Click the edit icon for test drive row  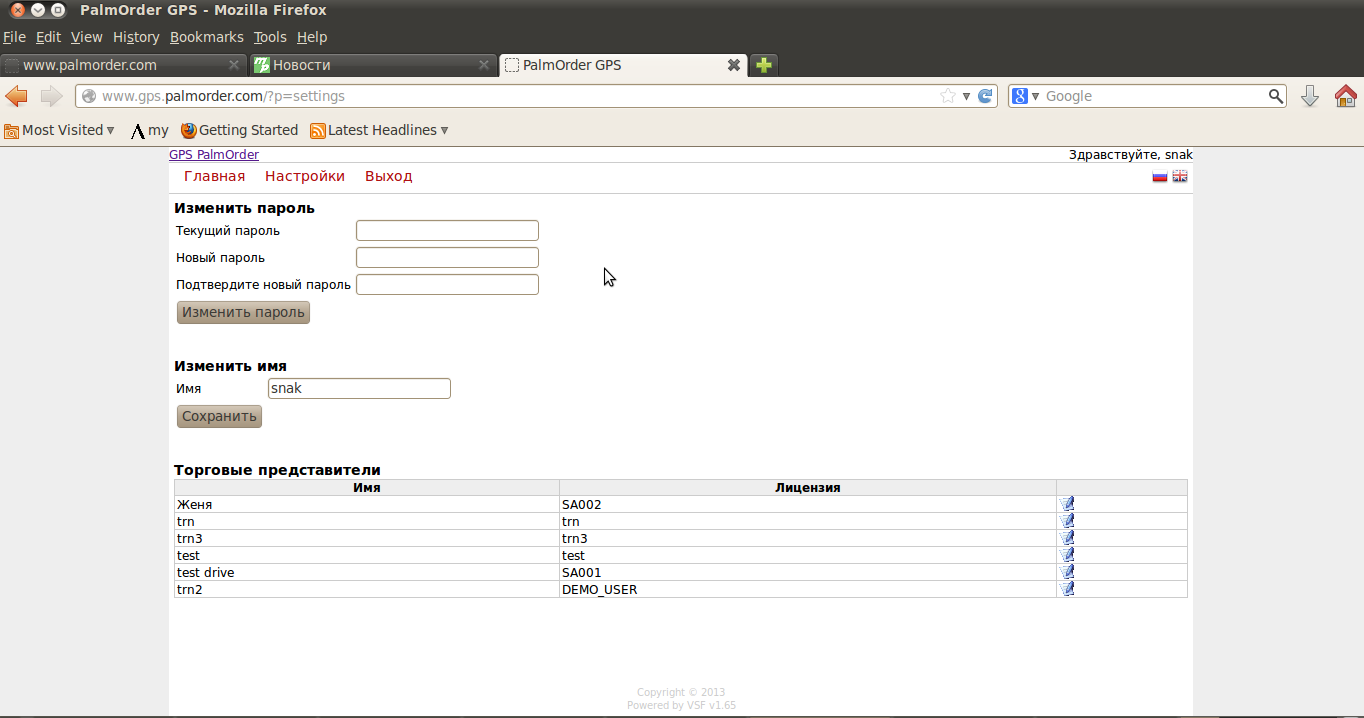coord(1067,572)
